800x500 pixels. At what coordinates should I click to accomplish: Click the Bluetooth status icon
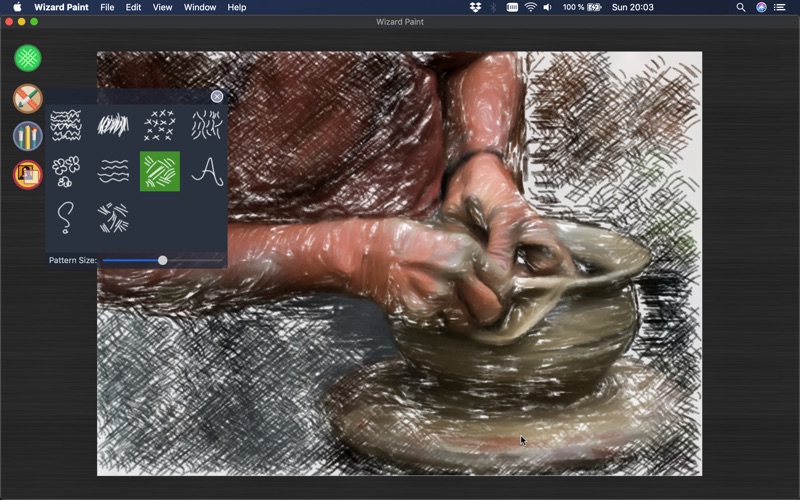[493, 7]
